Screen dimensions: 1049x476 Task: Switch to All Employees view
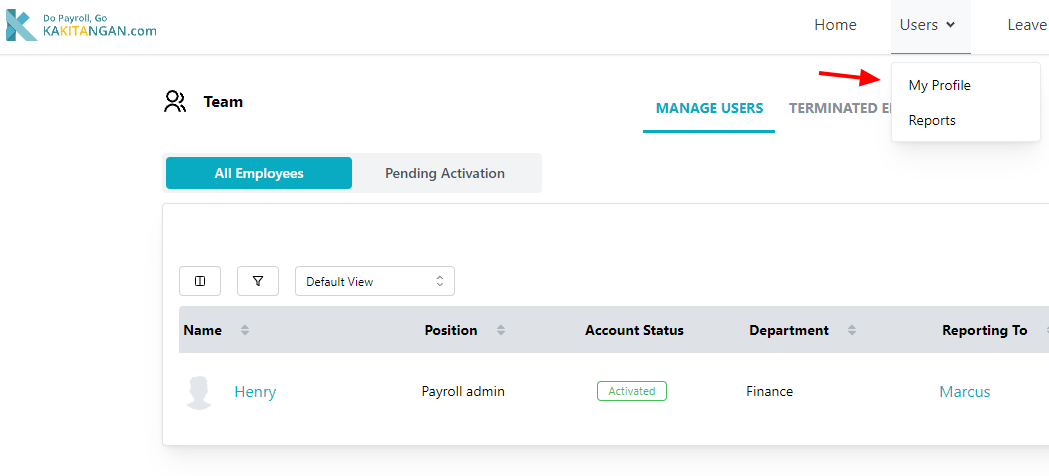coord(259,173)
